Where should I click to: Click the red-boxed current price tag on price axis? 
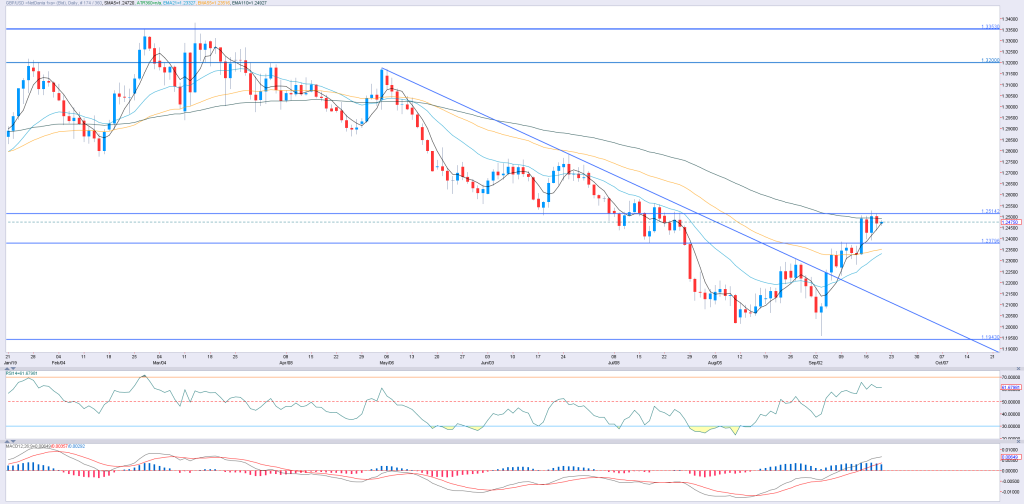pyautogui.click(x=1011, y=222)
